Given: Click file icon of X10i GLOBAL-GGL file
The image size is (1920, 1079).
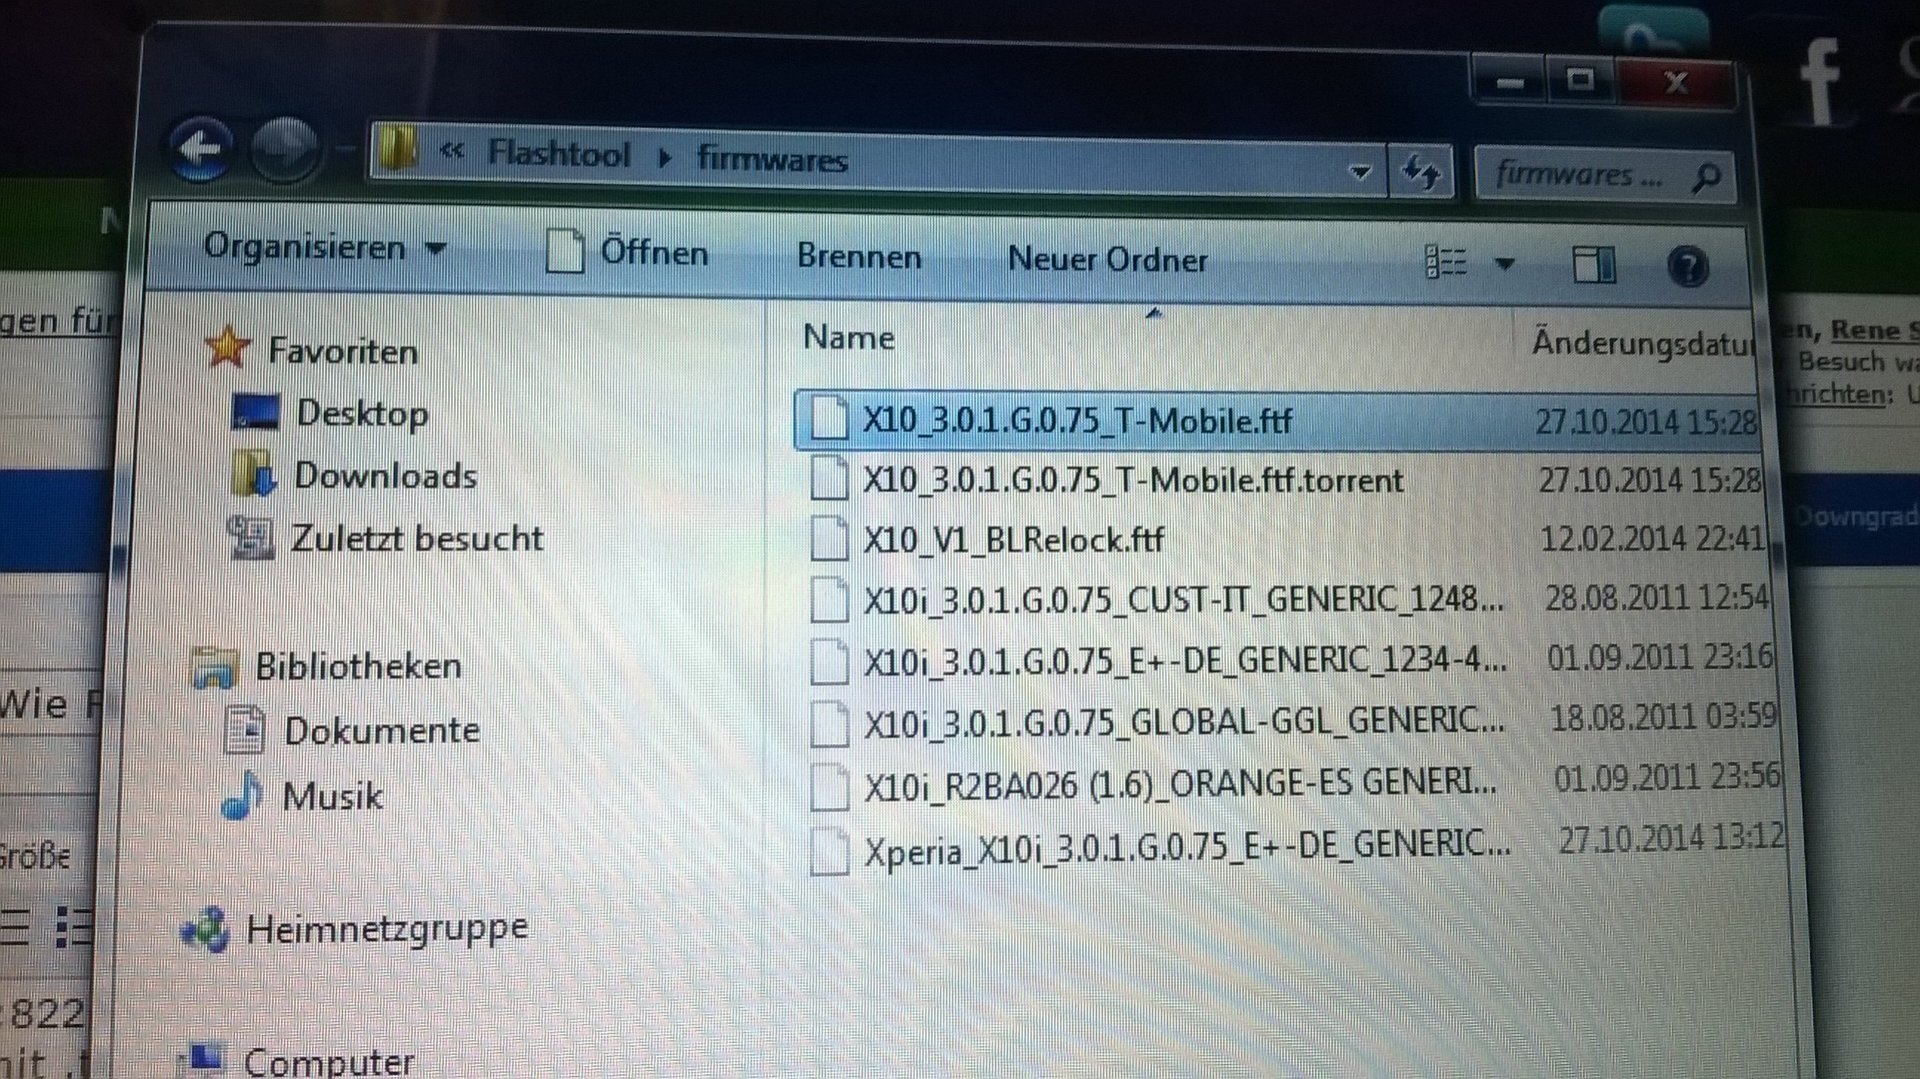Looking at the screenshot, I should pos(829,723).
